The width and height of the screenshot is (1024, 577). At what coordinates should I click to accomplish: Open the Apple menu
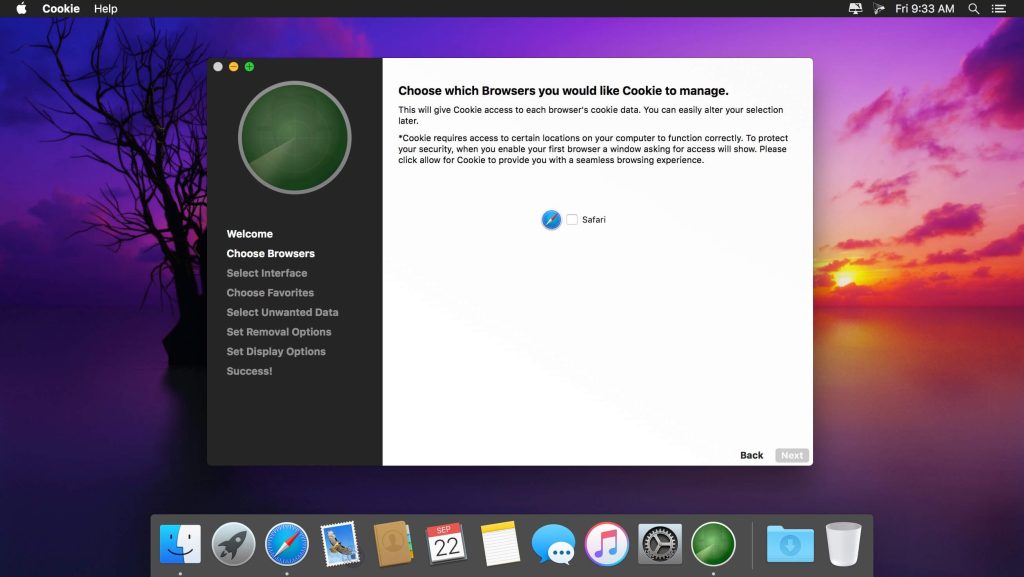tap(21, 9)
